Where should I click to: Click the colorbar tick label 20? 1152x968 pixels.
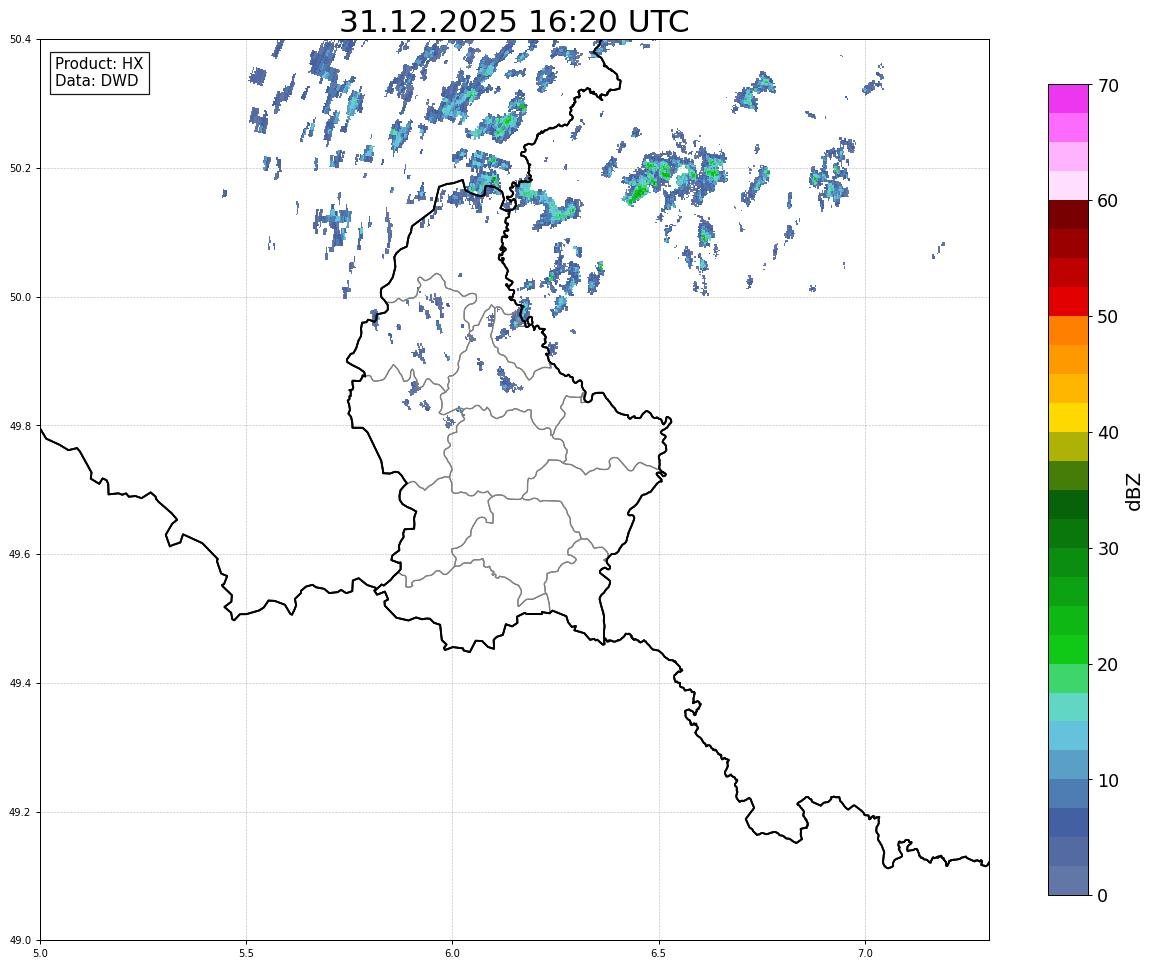pyautogui.click(x=1108, y=665)
